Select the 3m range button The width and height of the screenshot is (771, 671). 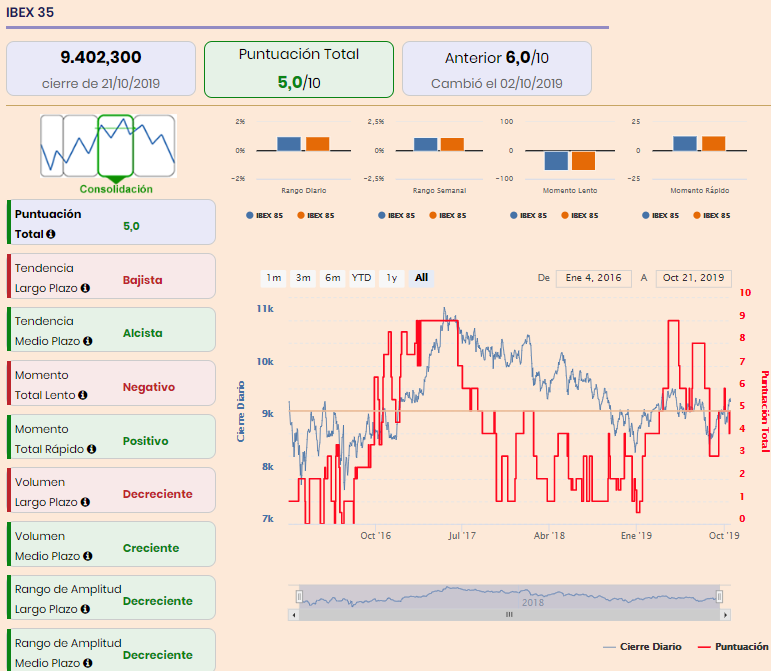[x=303, y=278]
